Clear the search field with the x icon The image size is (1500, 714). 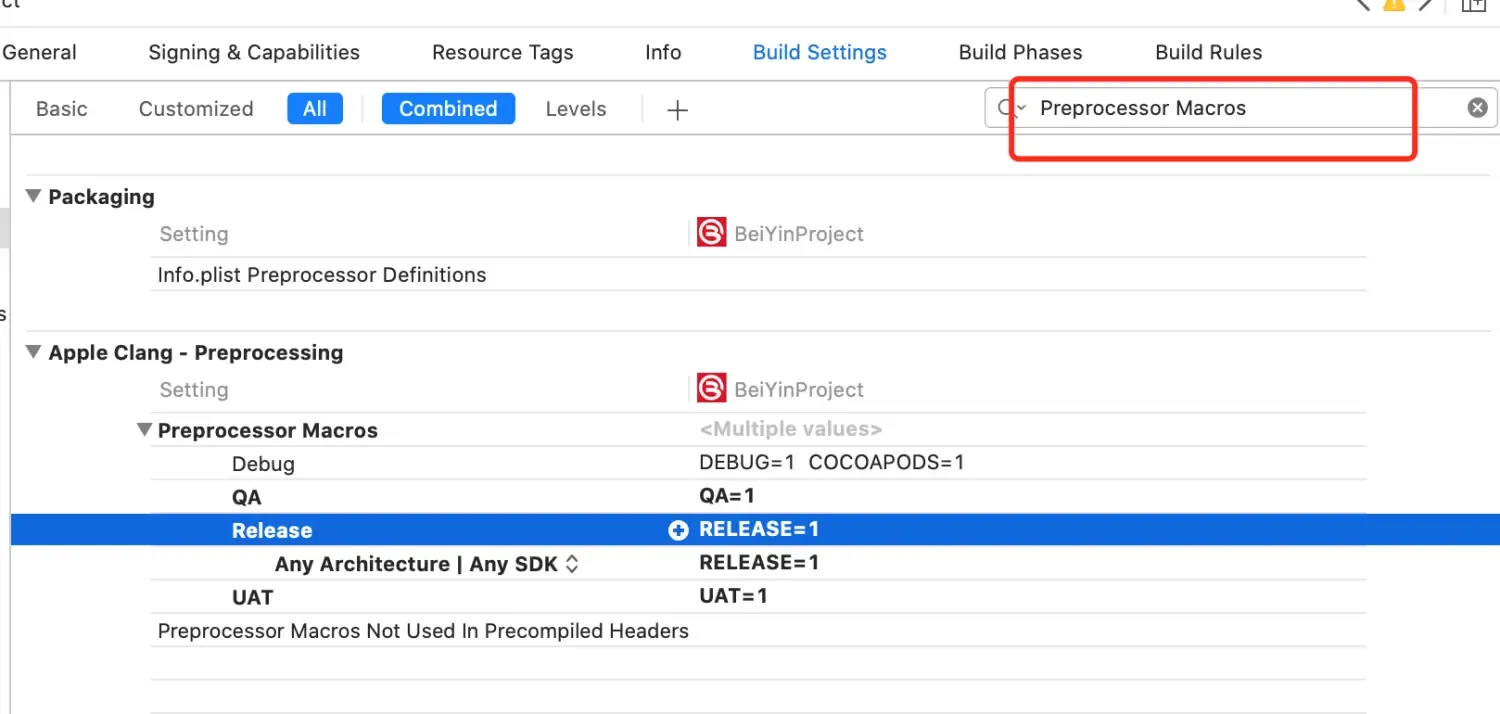click(x=1477, y=107)
